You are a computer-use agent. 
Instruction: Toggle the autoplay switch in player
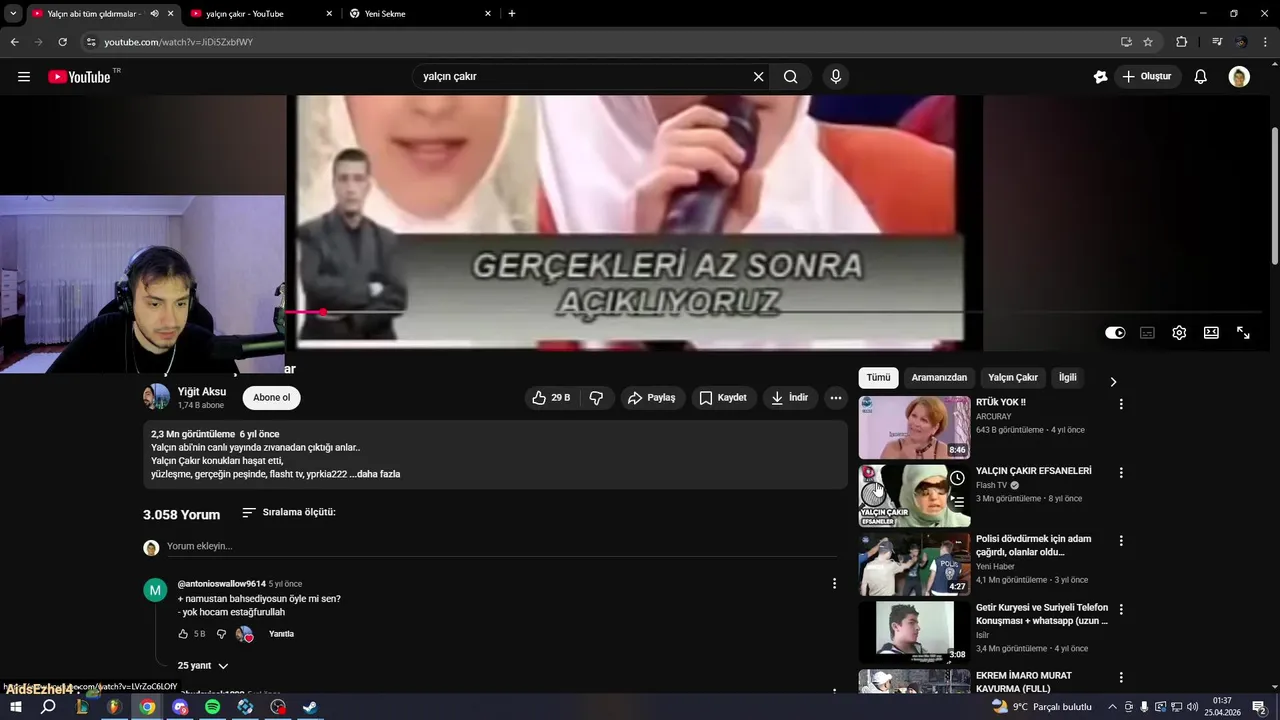click(x=1115, y=333)
